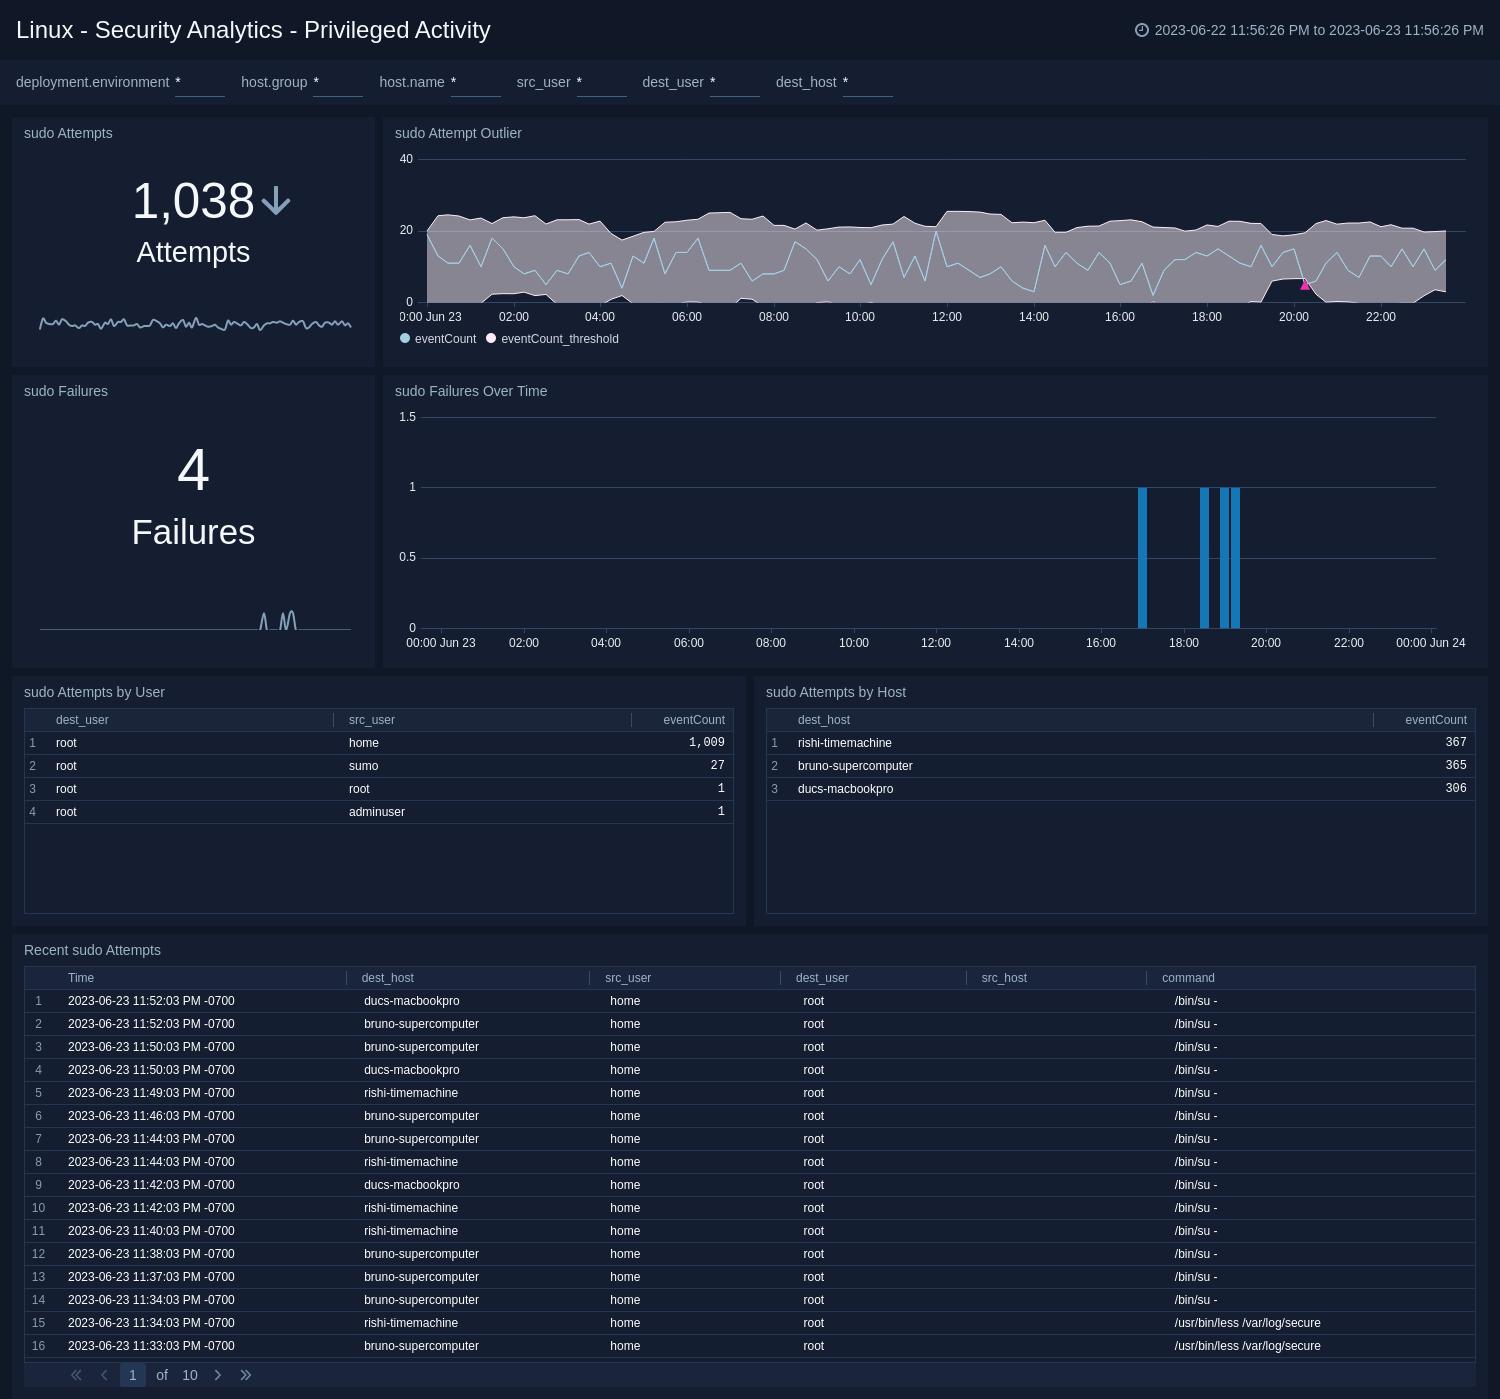1500x1399 pixels.
Task: Click the sudo Failures Over Time title
Action: tap(471, 391)
